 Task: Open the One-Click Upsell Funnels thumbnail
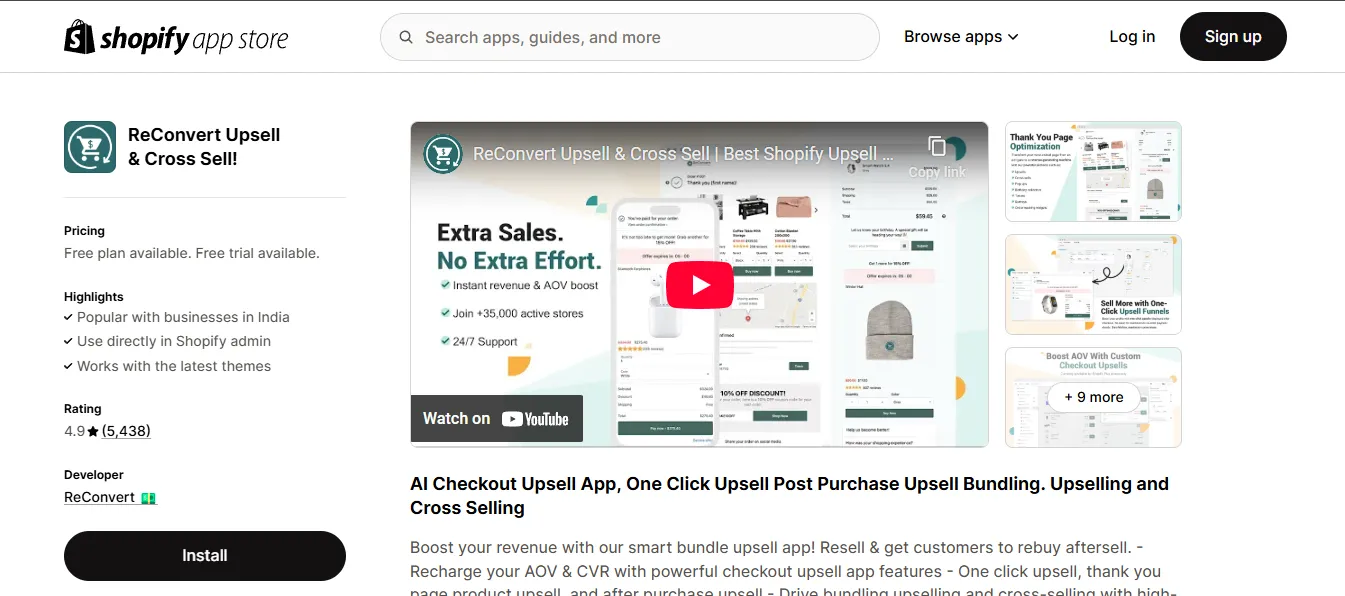pyautogui.click(x=1093, y=284)
